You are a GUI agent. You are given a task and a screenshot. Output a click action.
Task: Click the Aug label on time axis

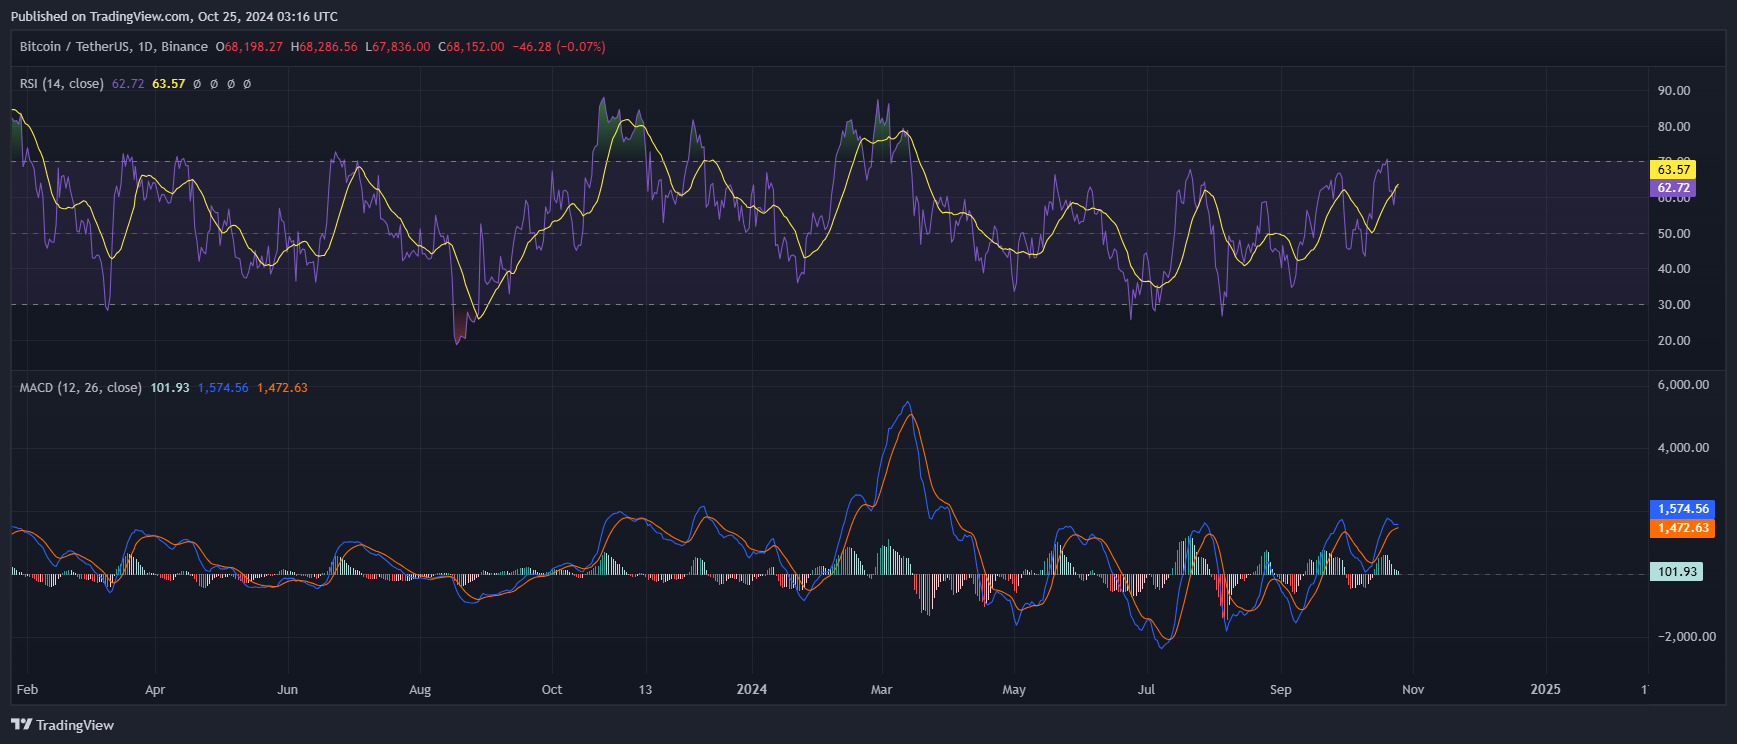pos(420,690)
